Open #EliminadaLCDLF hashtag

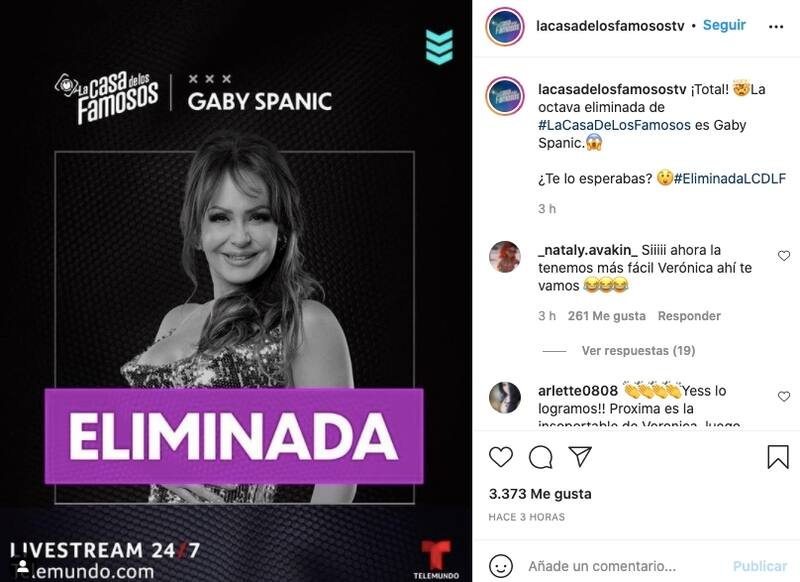click(x=730, y=179)
